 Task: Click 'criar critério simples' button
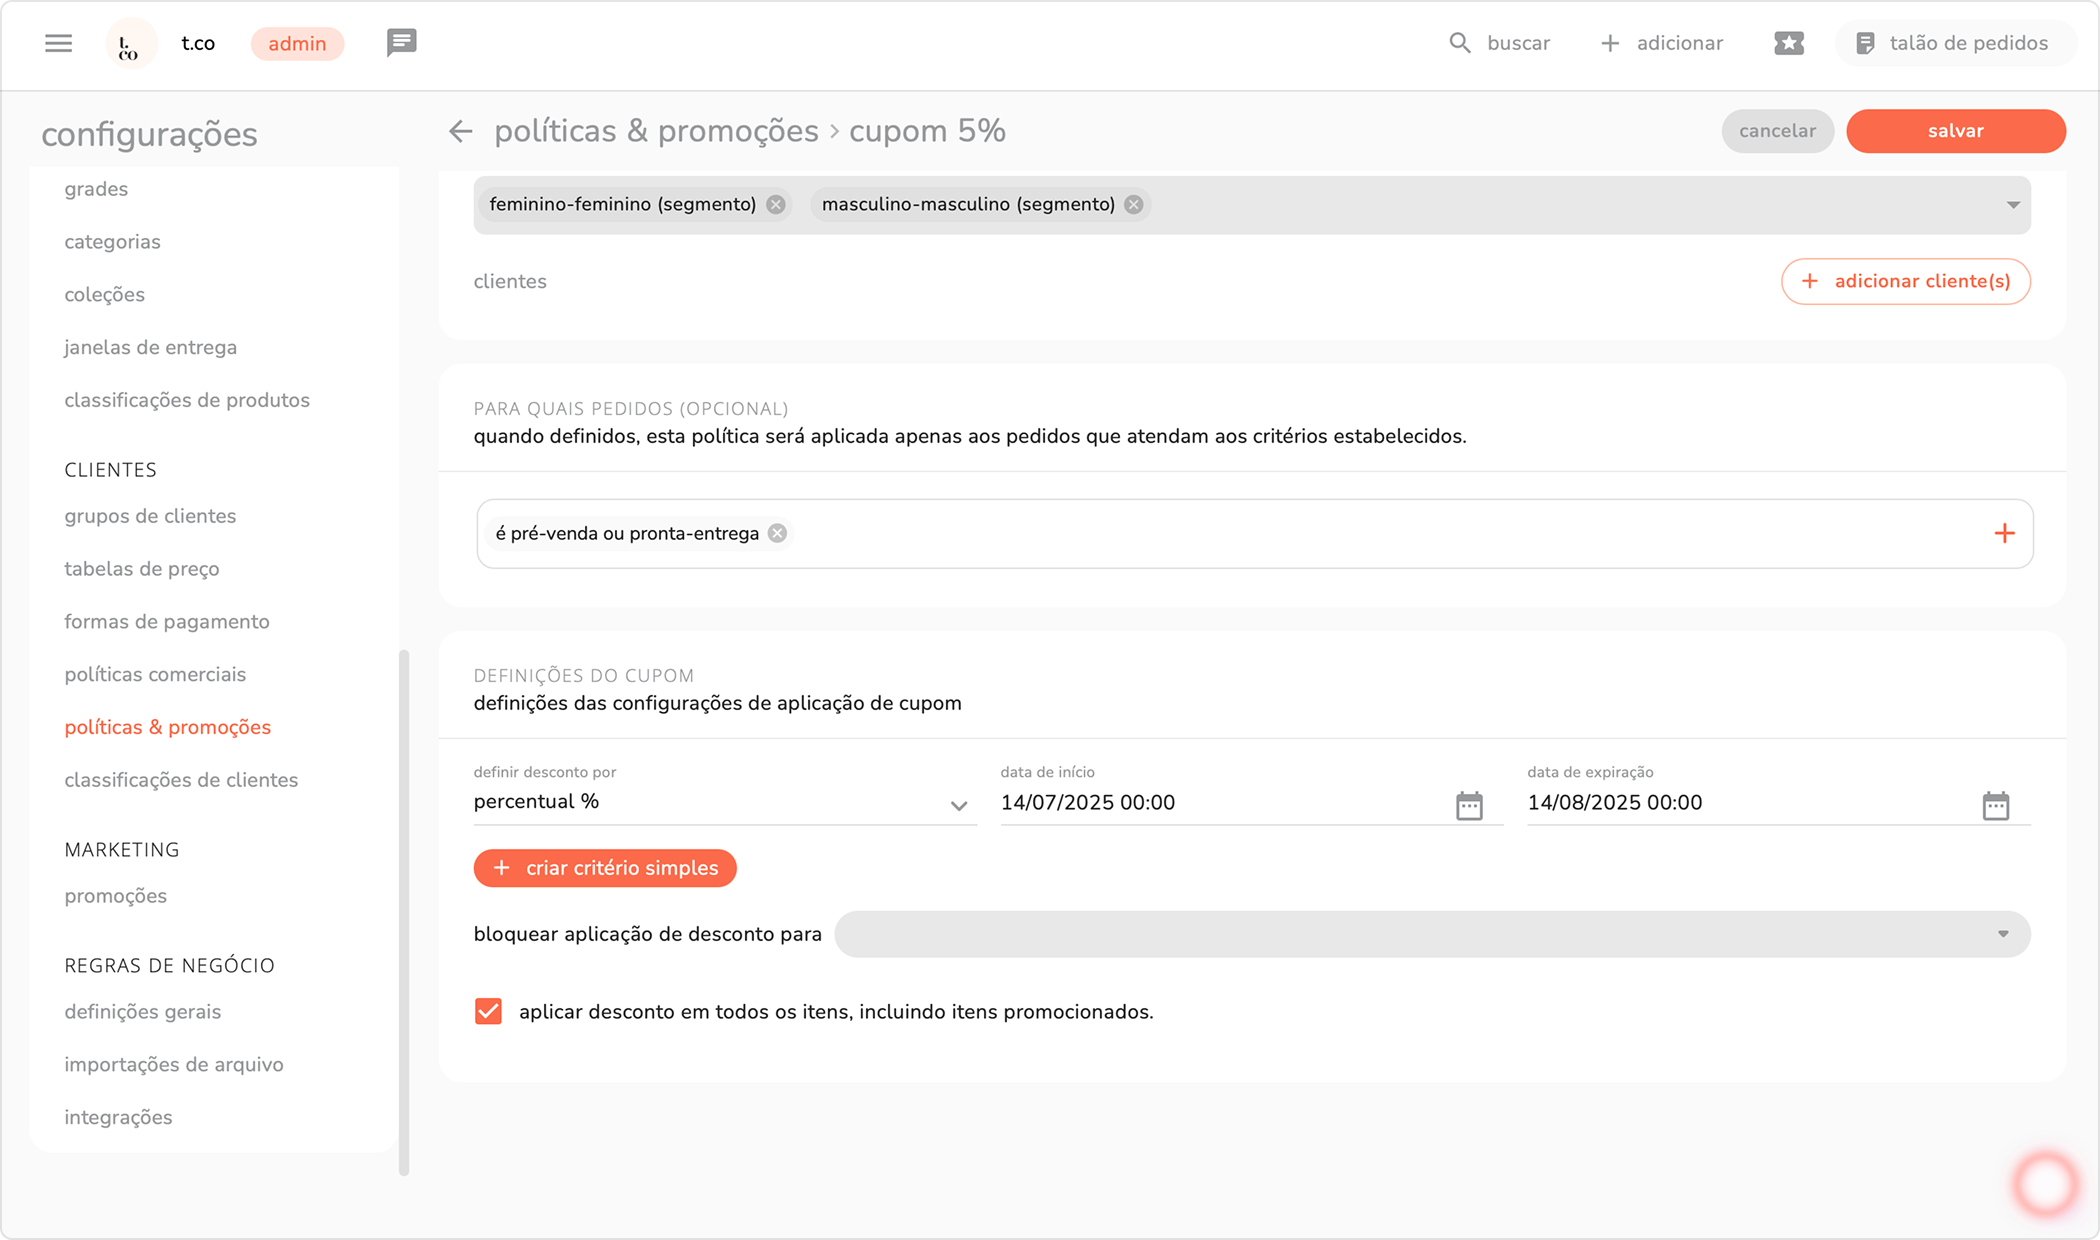pos(605,868)
